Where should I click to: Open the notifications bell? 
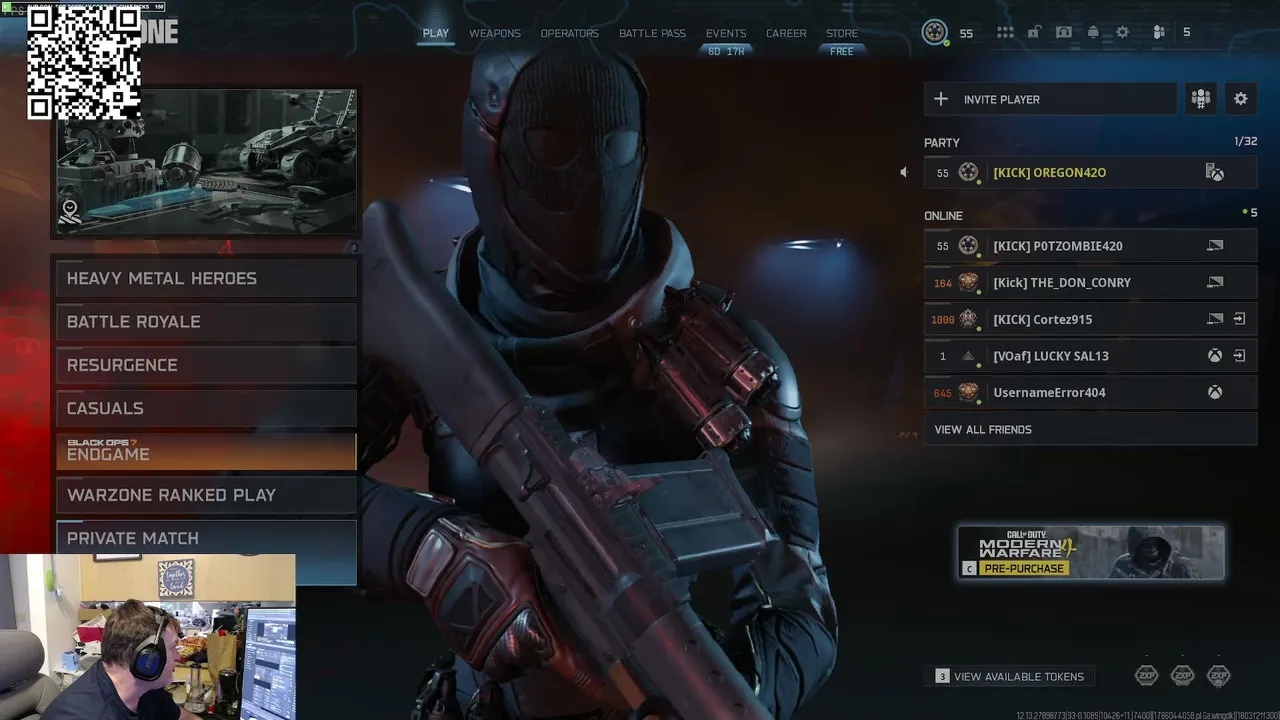pyautogui.click(x=1093, y=32)
